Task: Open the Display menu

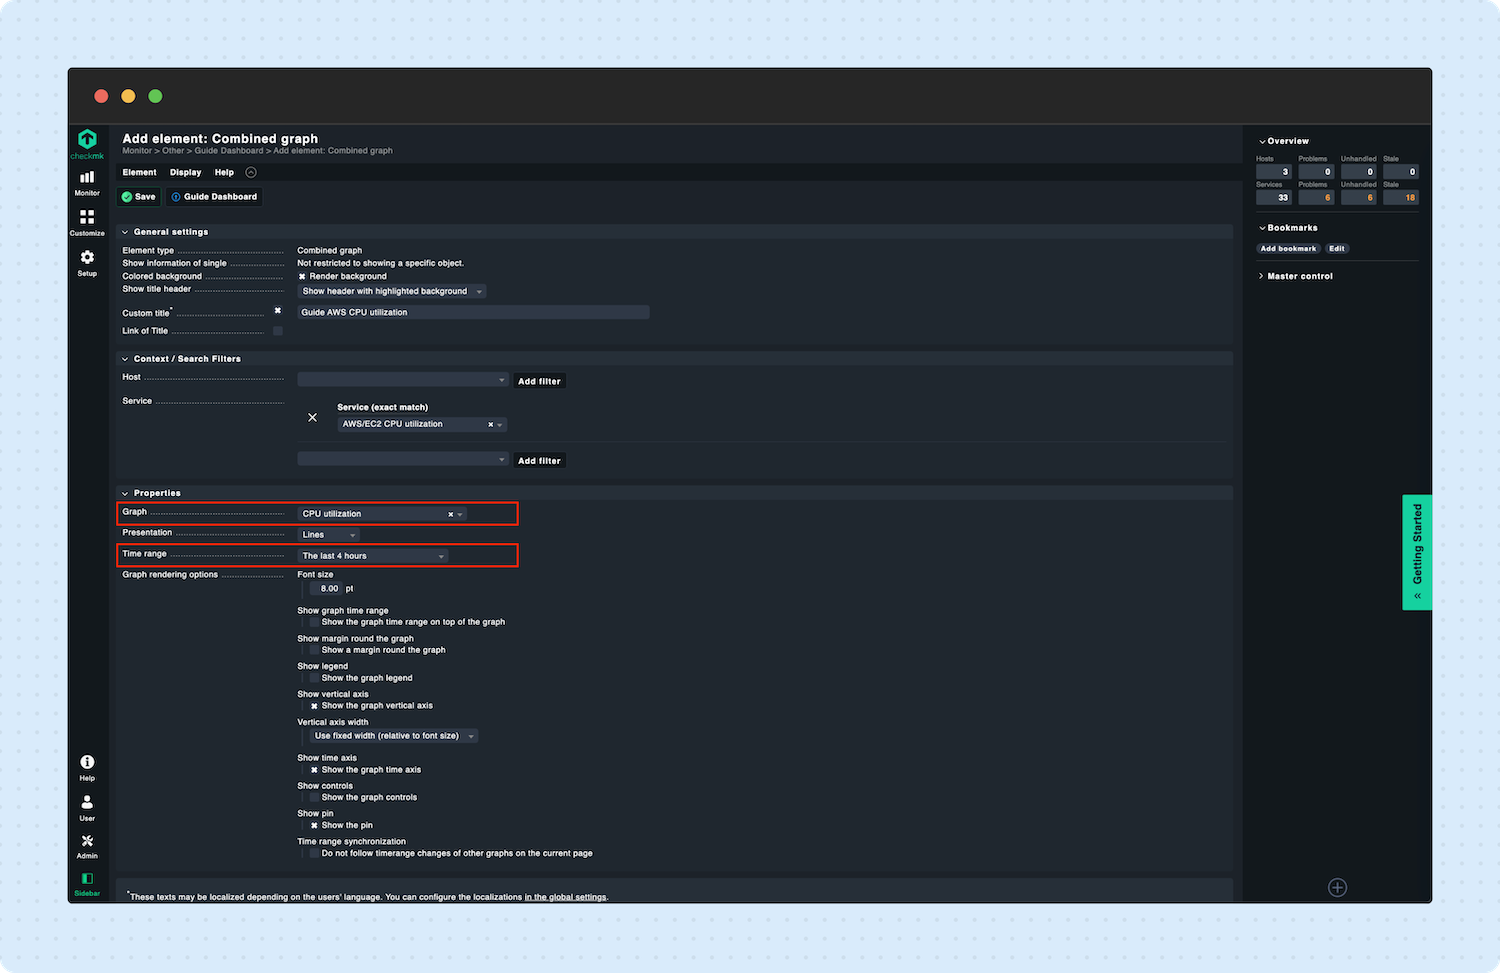Action: 185,172
